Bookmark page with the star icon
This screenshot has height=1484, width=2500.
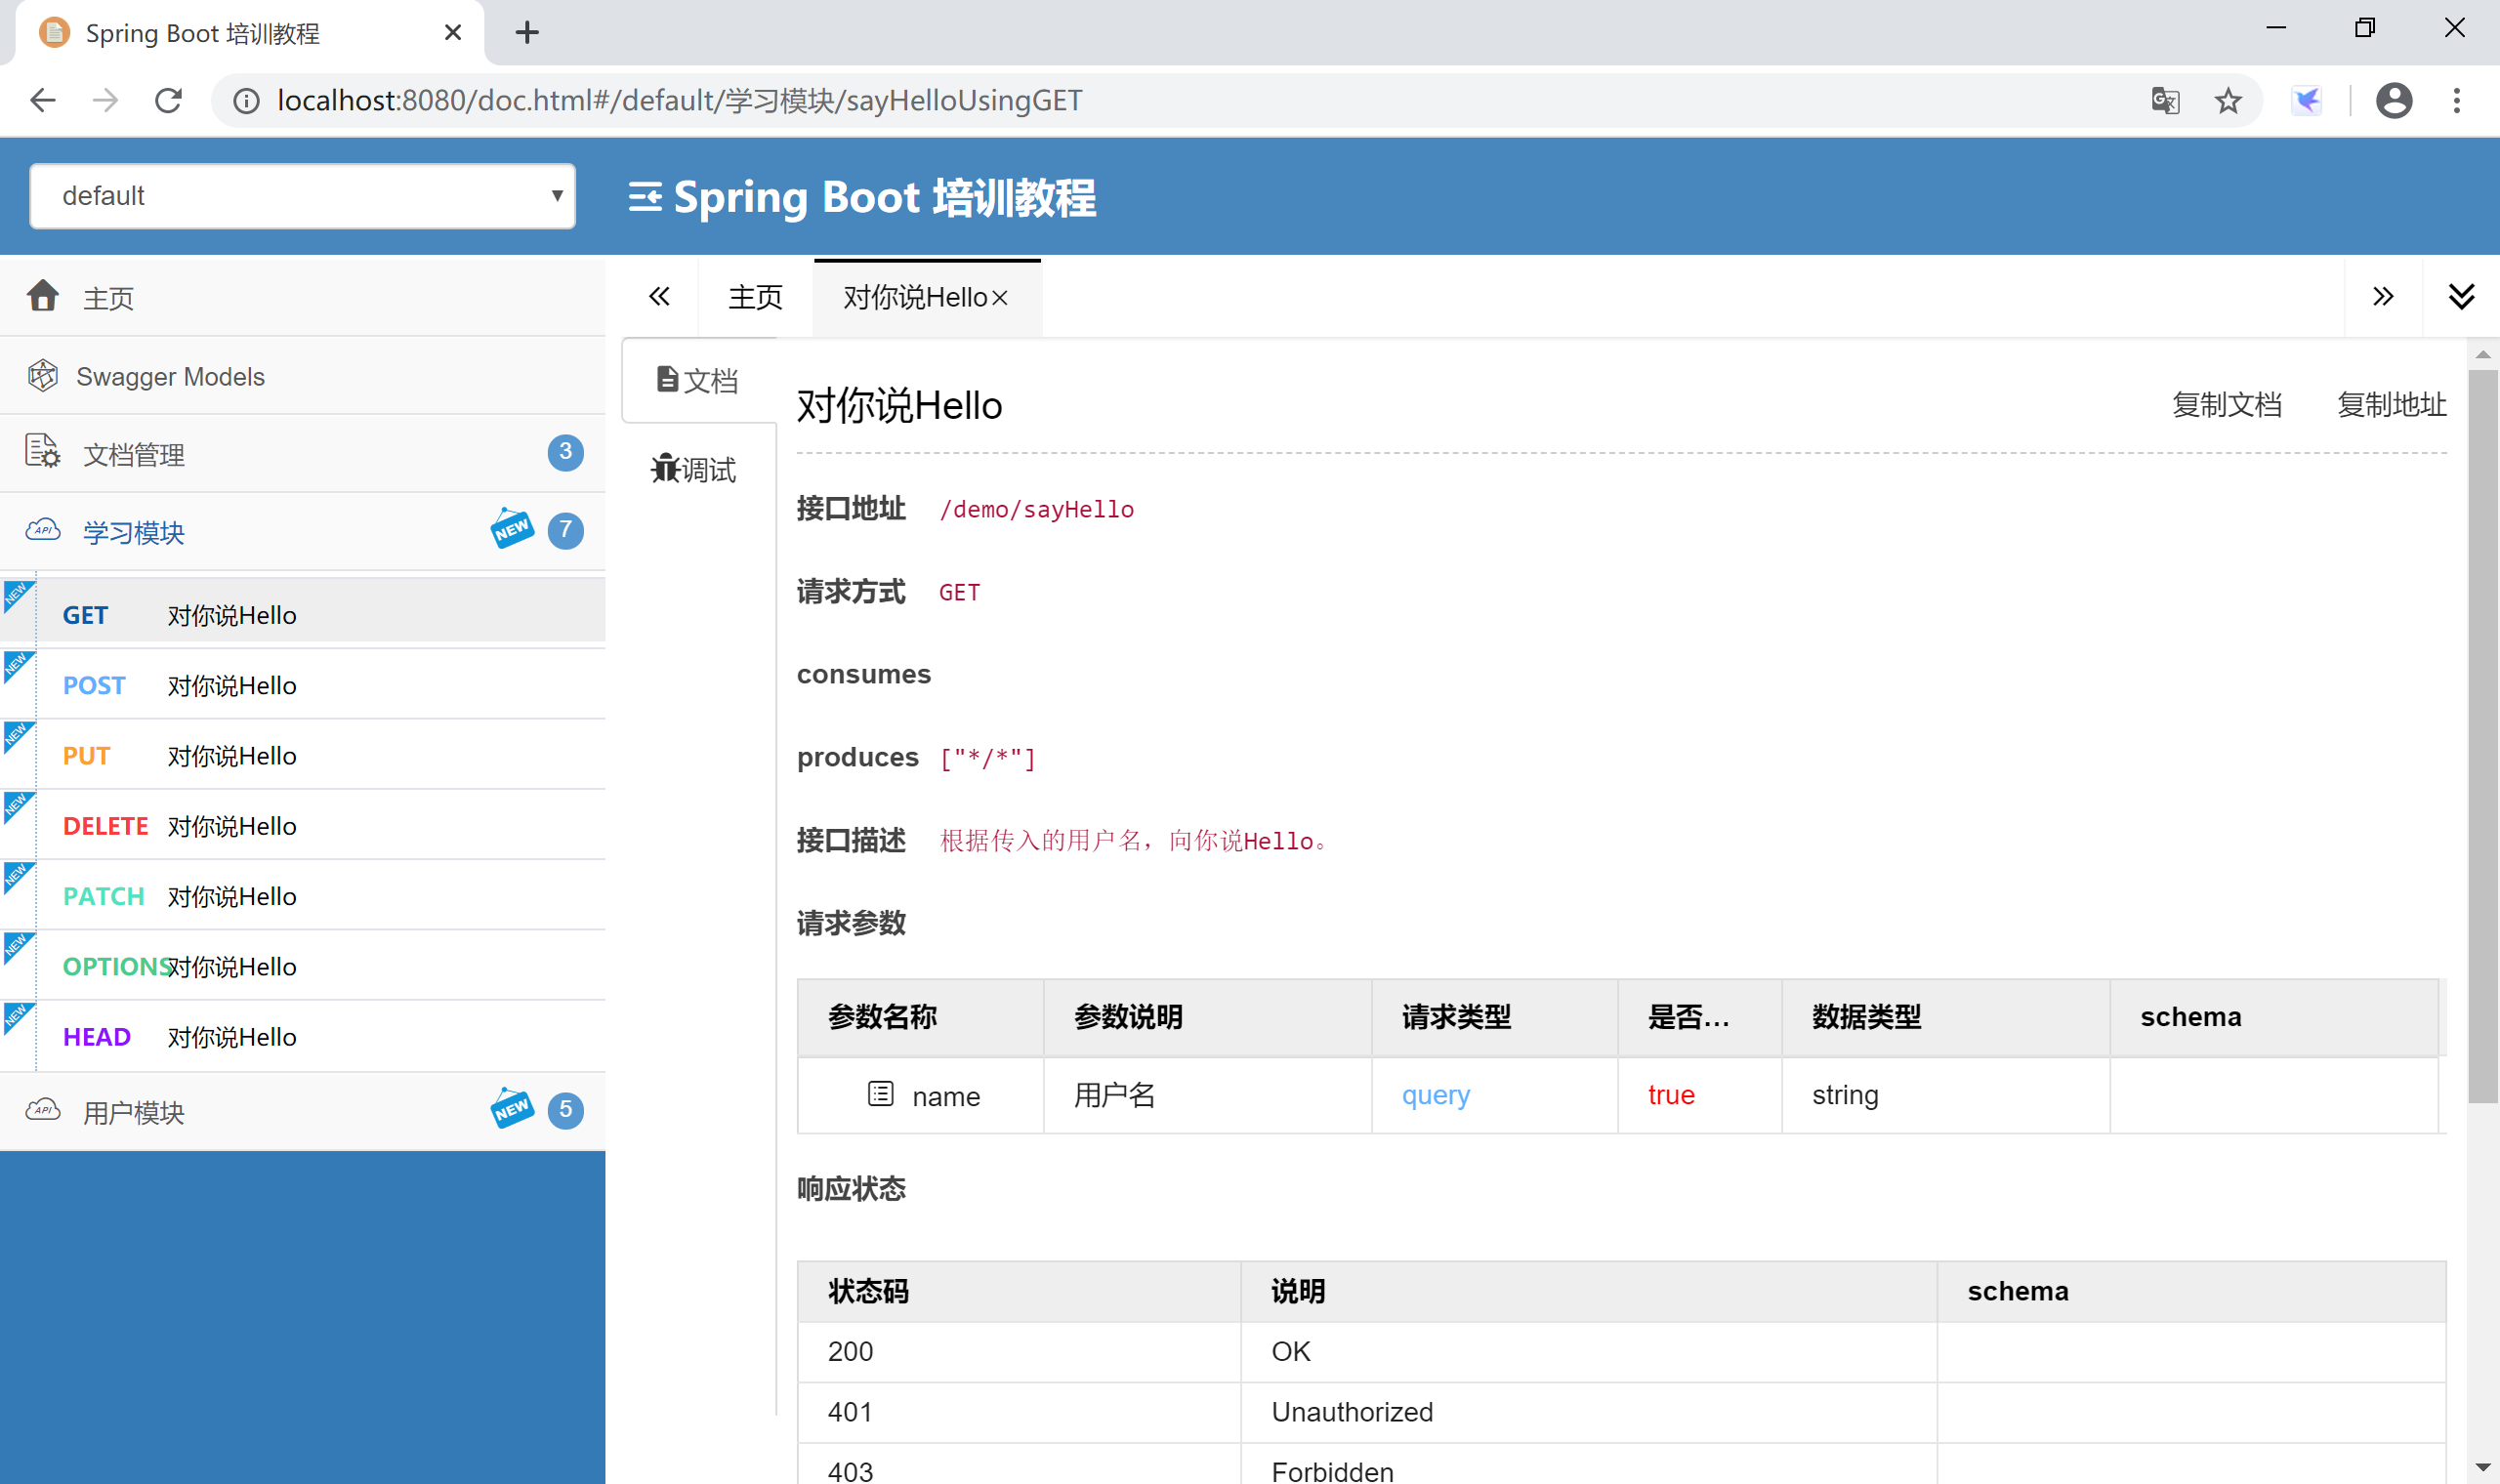click(x=2227, y=100)
